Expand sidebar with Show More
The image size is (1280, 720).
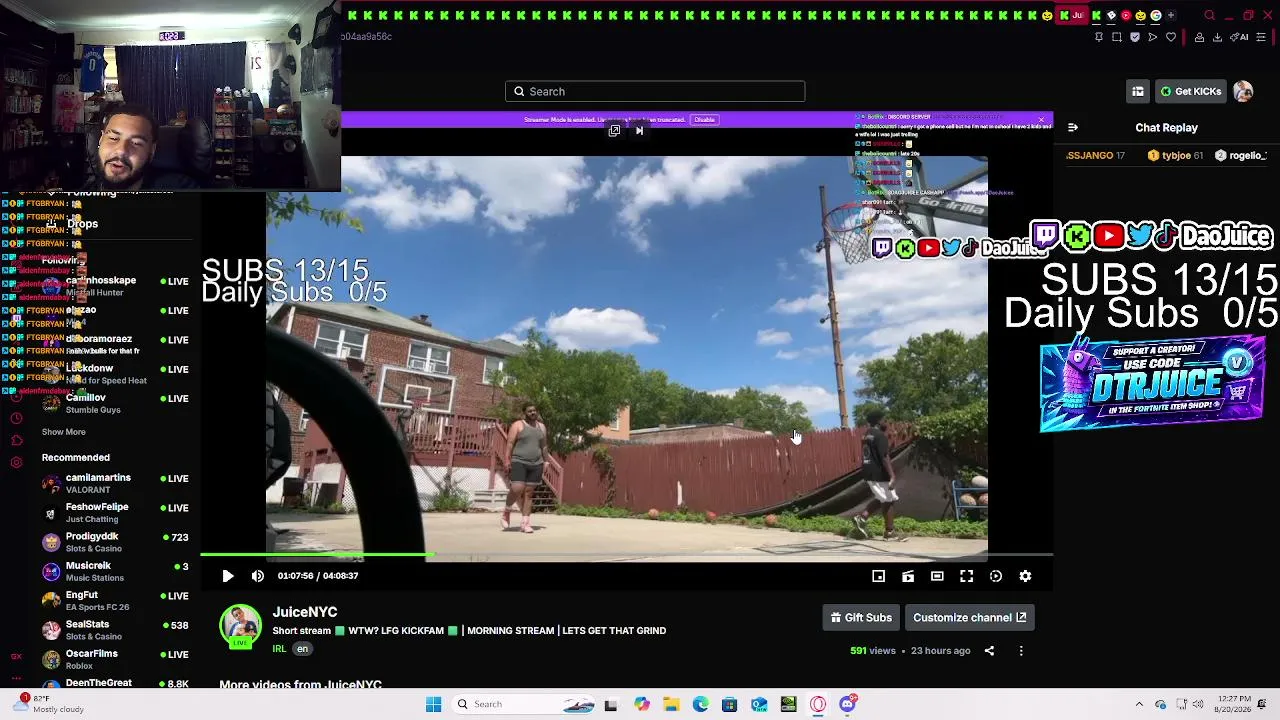click(64, 432)
